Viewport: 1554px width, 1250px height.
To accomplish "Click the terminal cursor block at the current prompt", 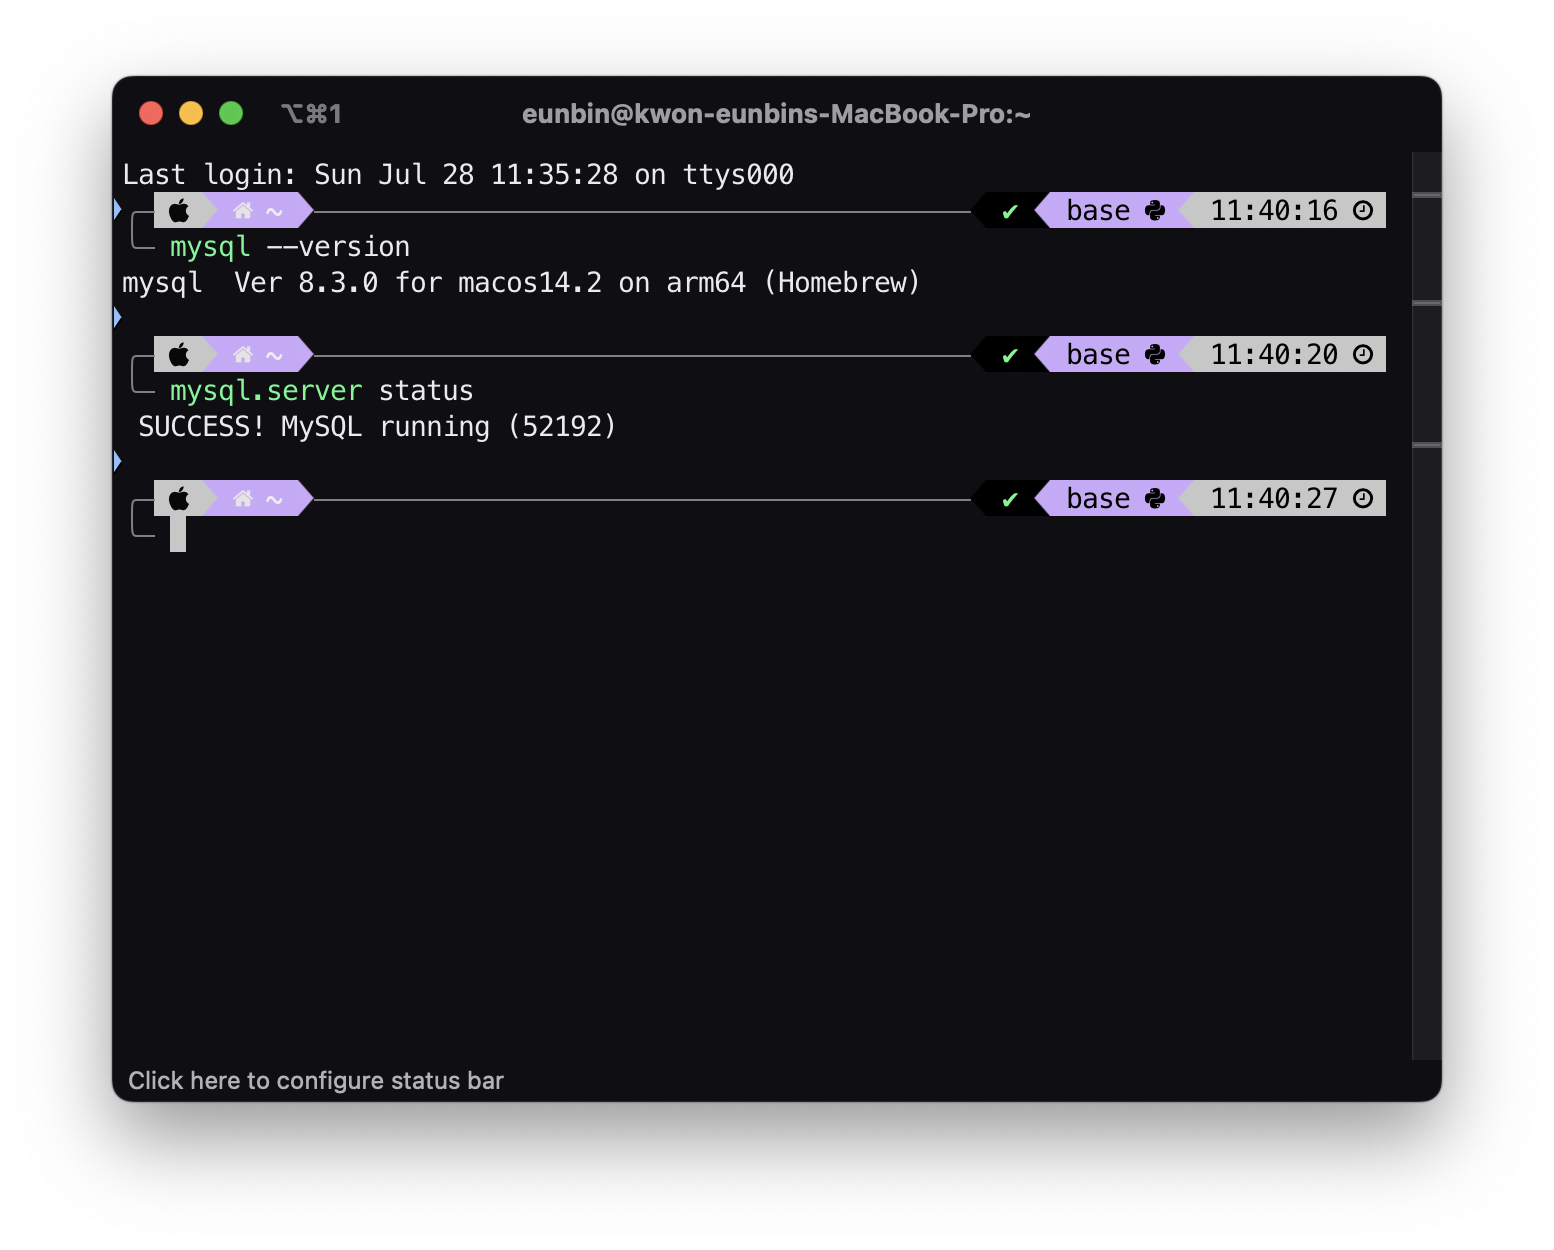I will tap(178, 534).
